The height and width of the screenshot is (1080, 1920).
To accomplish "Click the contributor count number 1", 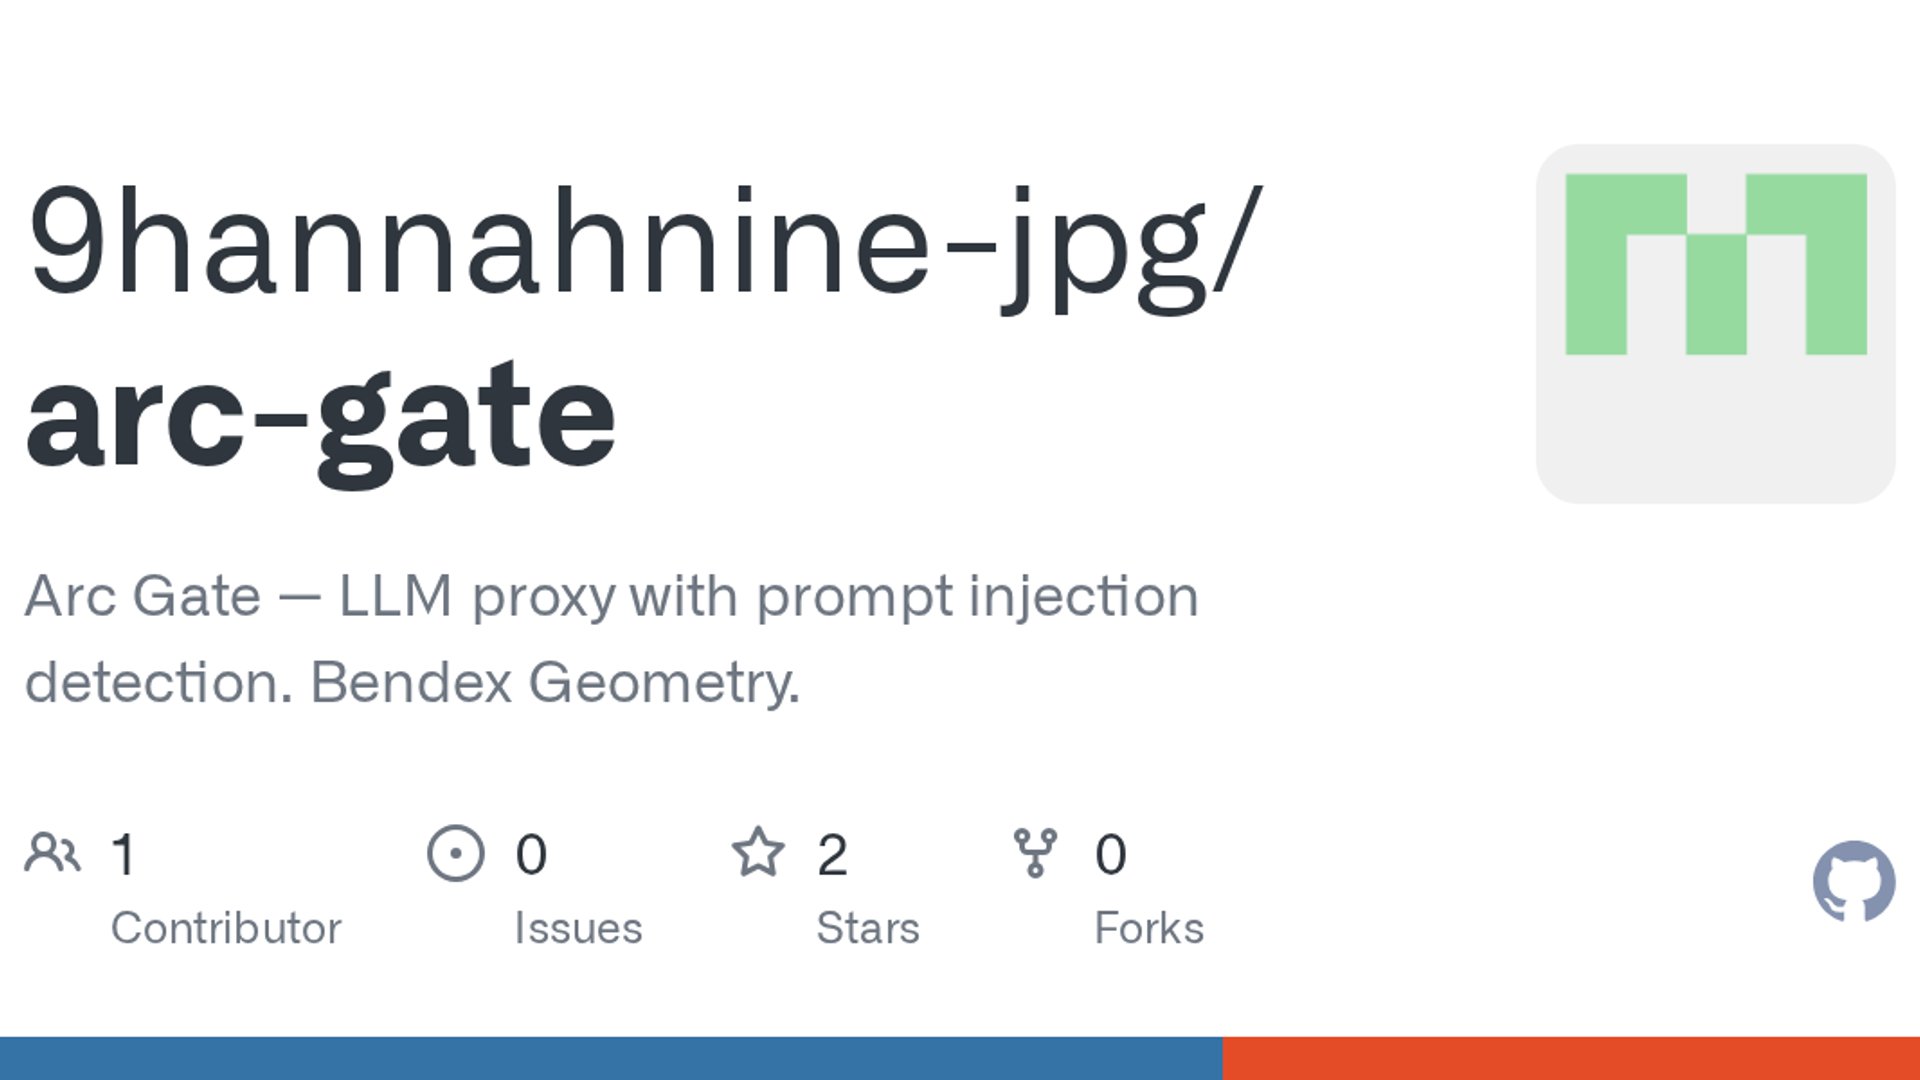I will 123,855.
